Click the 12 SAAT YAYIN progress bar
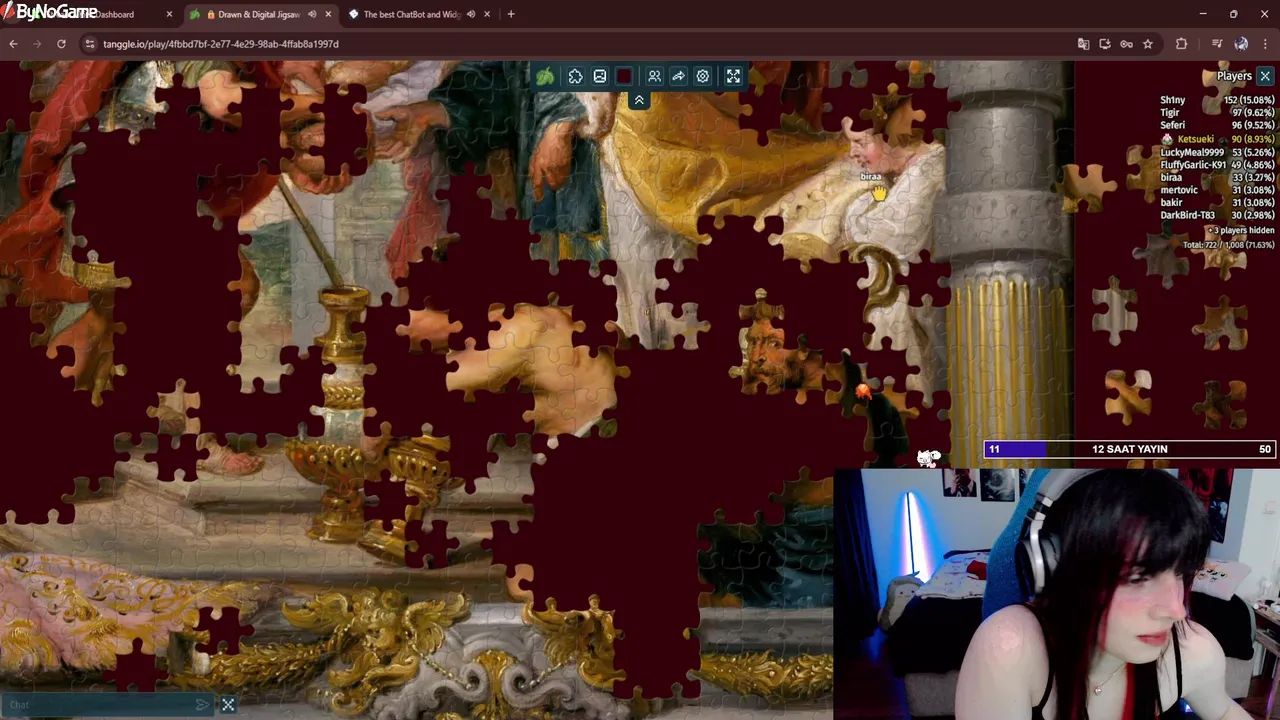 point(1130,449)
